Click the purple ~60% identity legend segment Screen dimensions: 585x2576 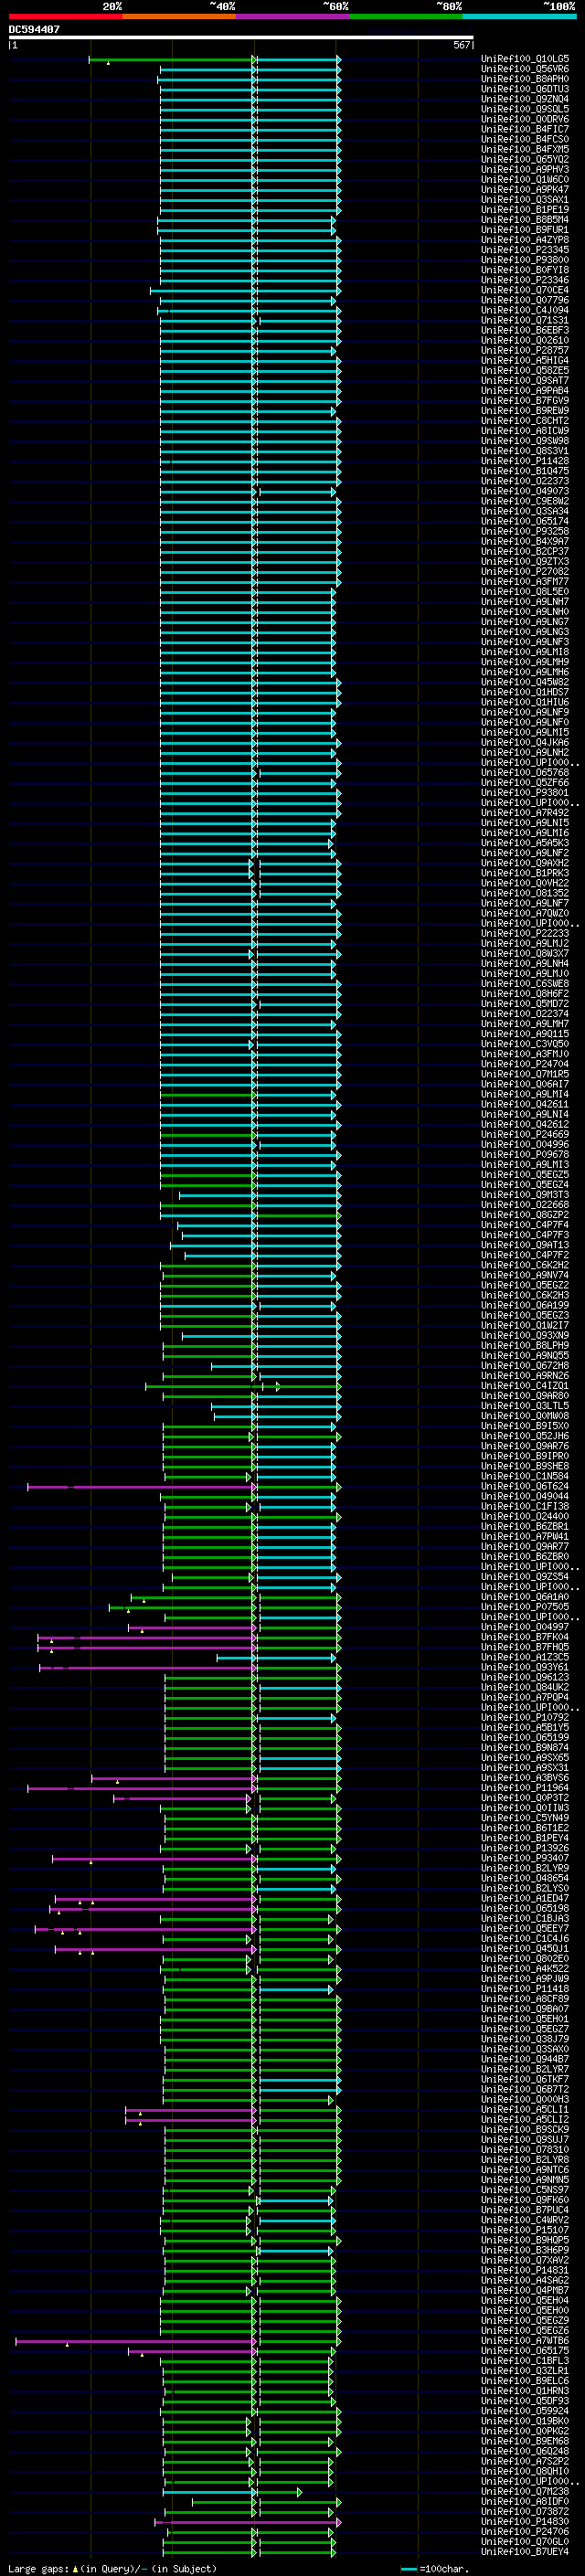coord(293,16)
